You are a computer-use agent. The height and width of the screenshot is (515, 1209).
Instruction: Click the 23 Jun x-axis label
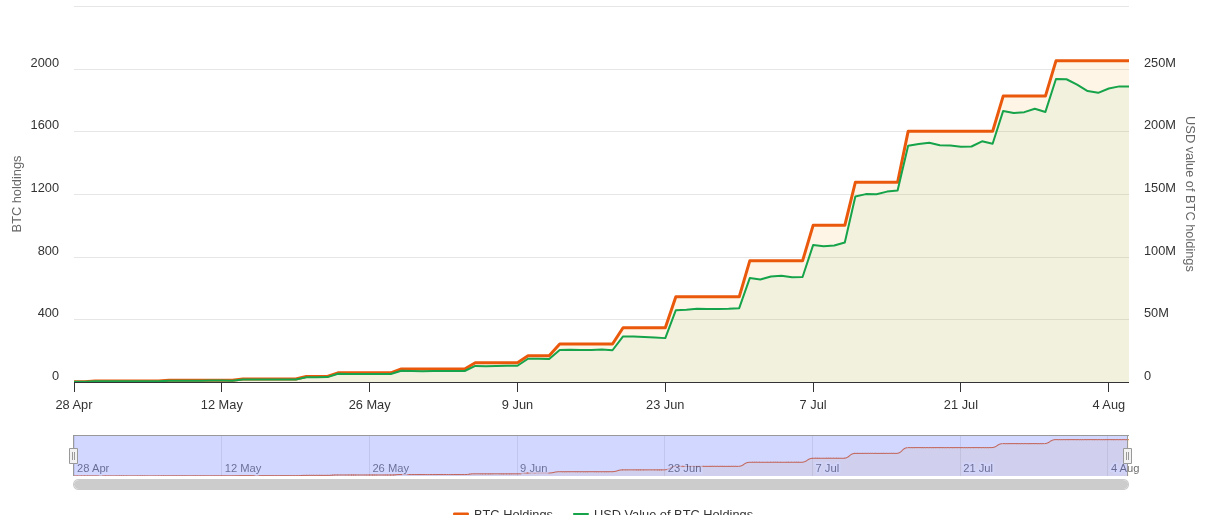tap(665, 405)
